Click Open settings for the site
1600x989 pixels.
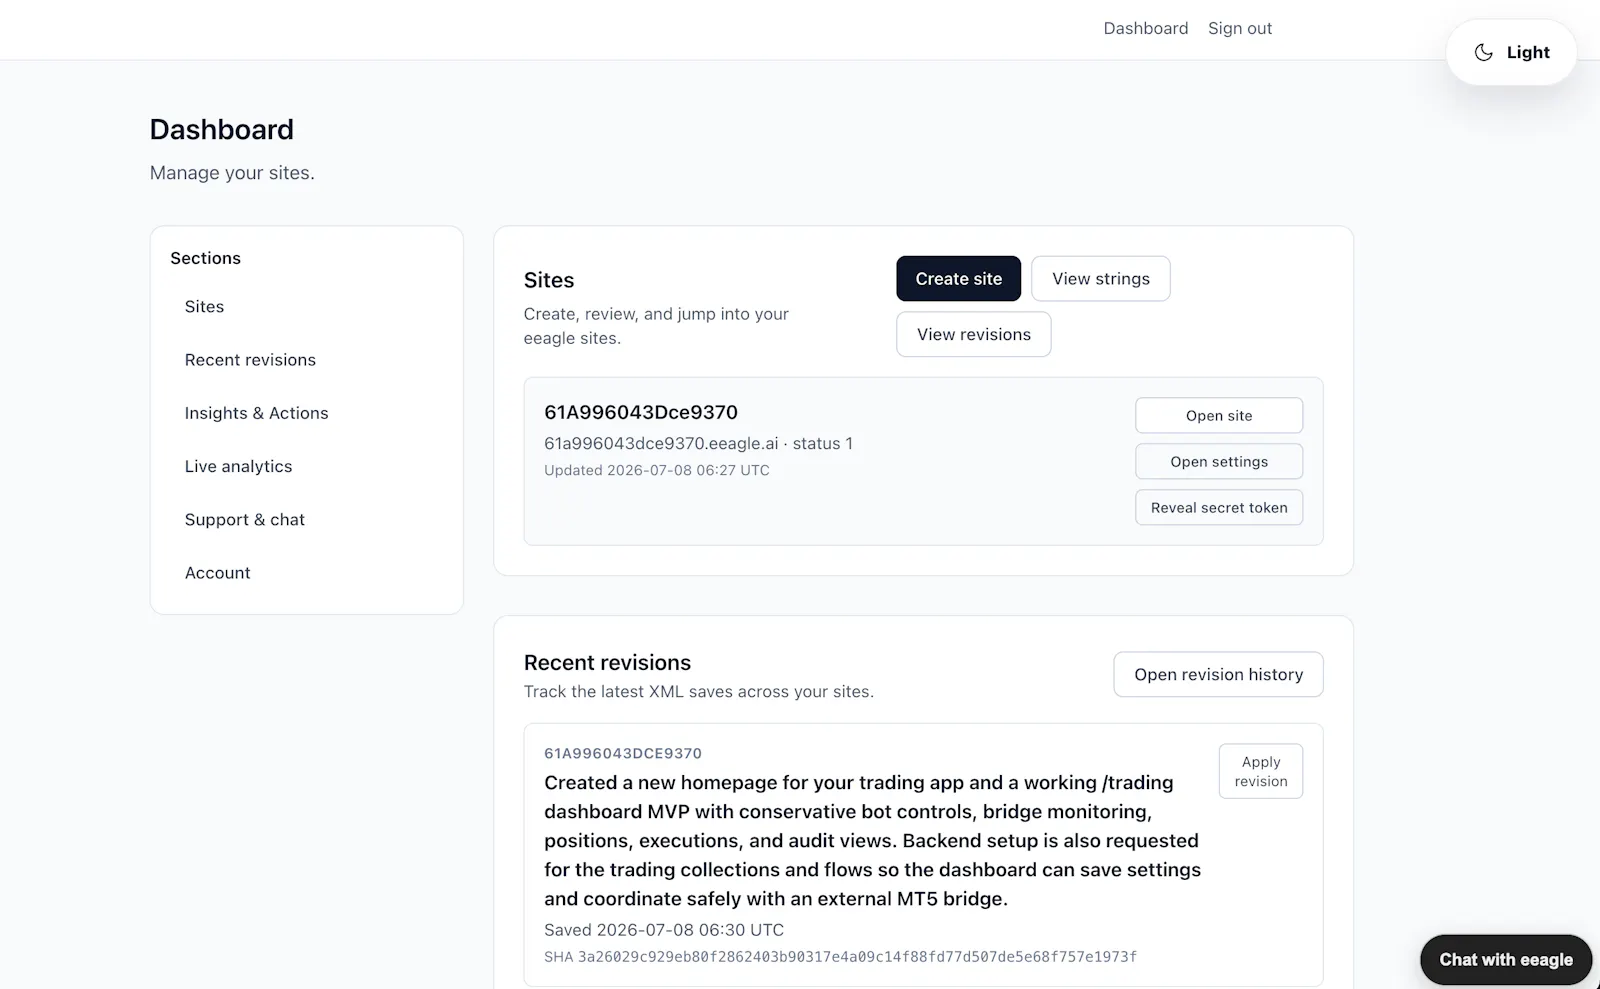tap(1218, 462)
